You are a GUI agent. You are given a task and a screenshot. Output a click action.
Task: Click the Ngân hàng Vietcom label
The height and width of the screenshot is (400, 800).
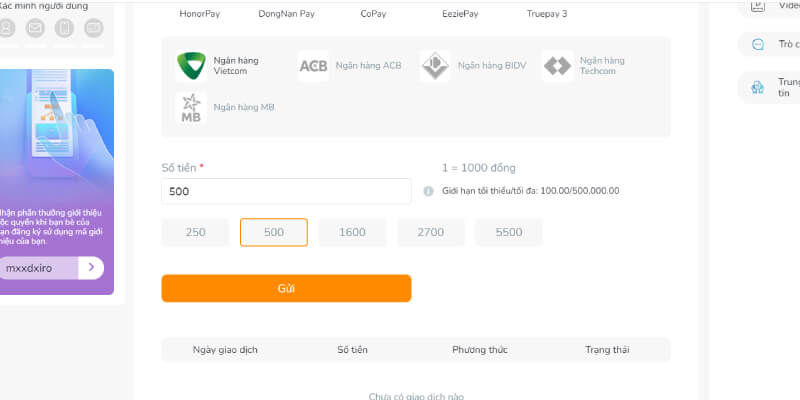pyautogui.click(x=236, y=66)
